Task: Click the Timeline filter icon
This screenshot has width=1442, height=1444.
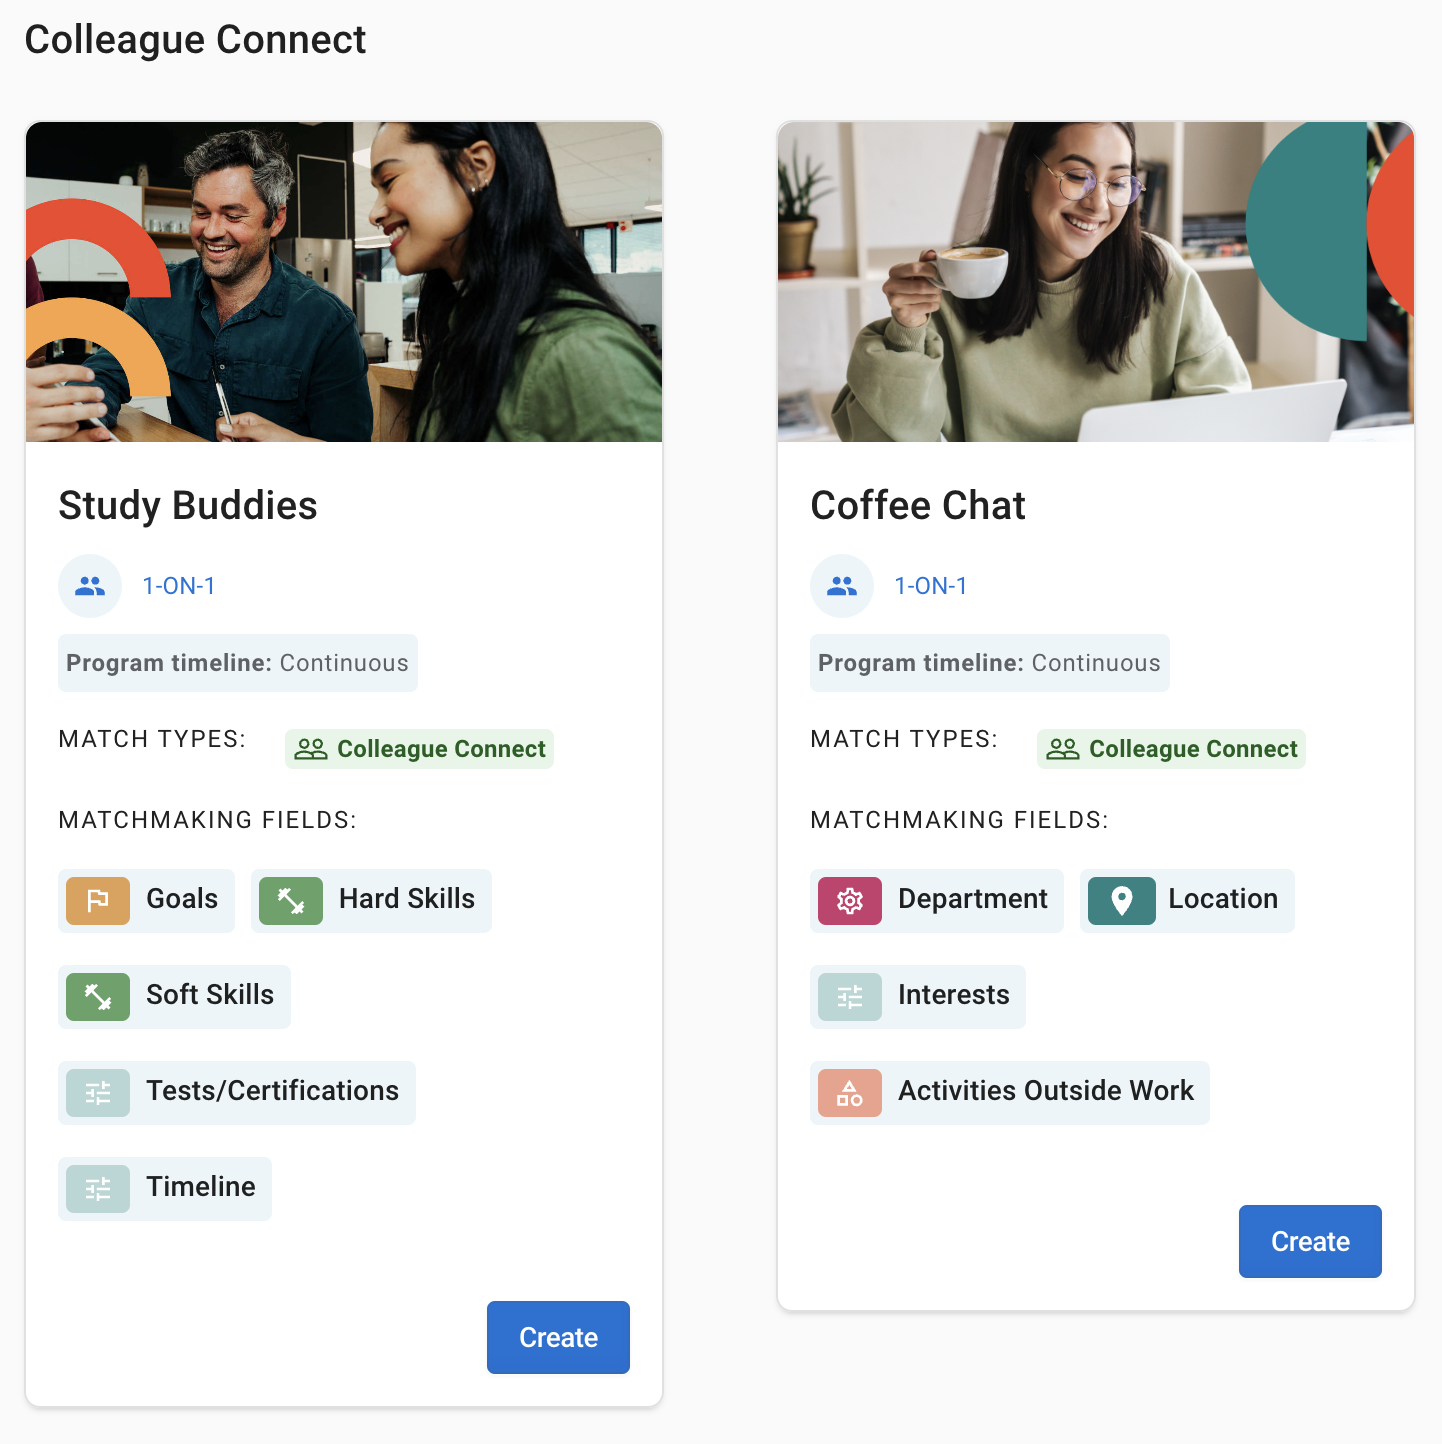Action: [97, 1188]
